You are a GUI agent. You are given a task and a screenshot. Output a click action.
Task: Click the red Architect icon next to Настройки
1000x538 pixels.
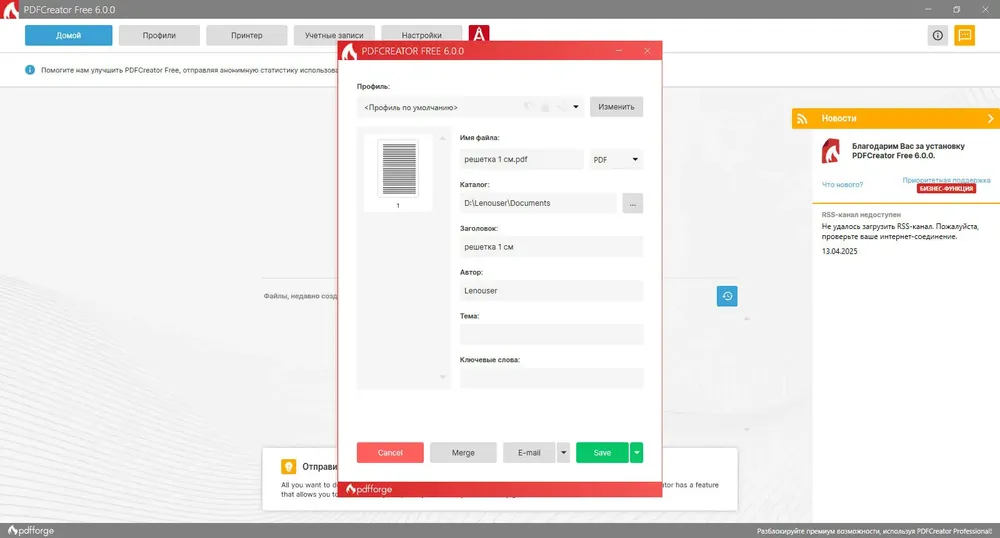coord(478,33)
